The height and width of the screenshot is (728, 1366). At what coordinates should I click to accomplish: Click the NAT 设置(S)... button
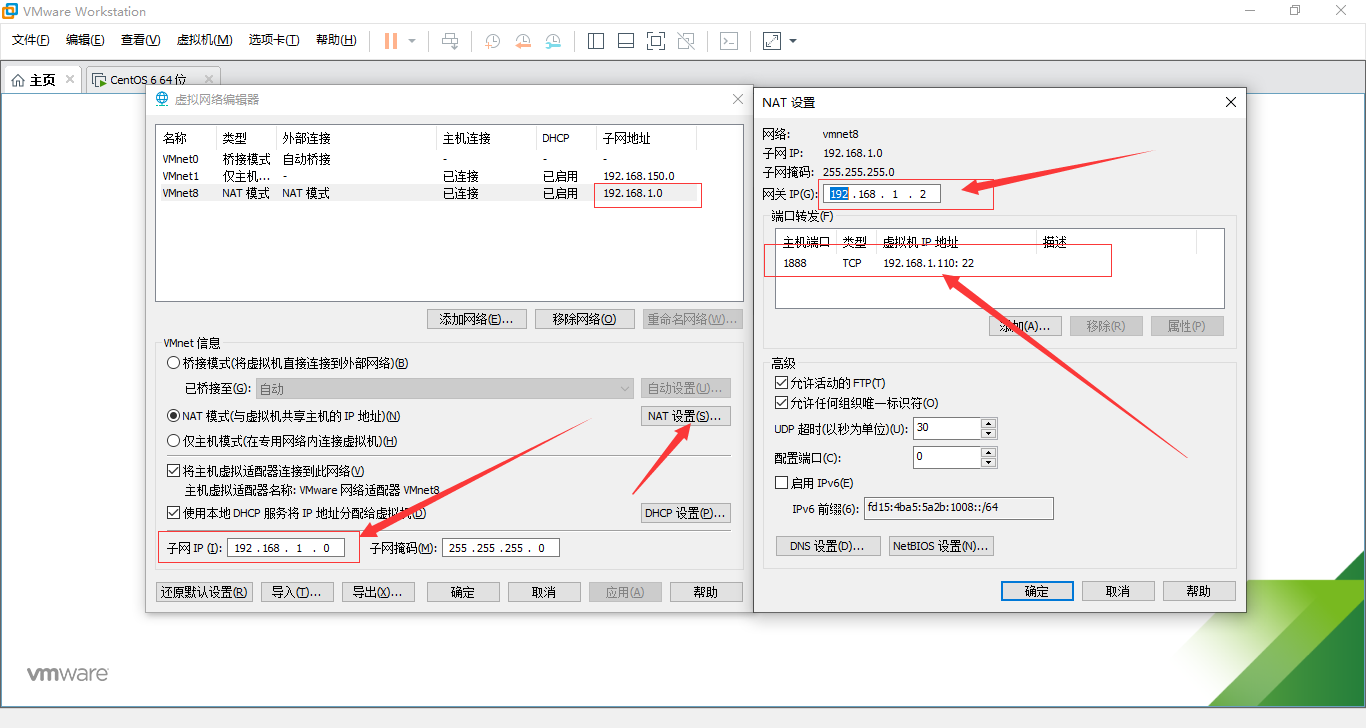686,416
